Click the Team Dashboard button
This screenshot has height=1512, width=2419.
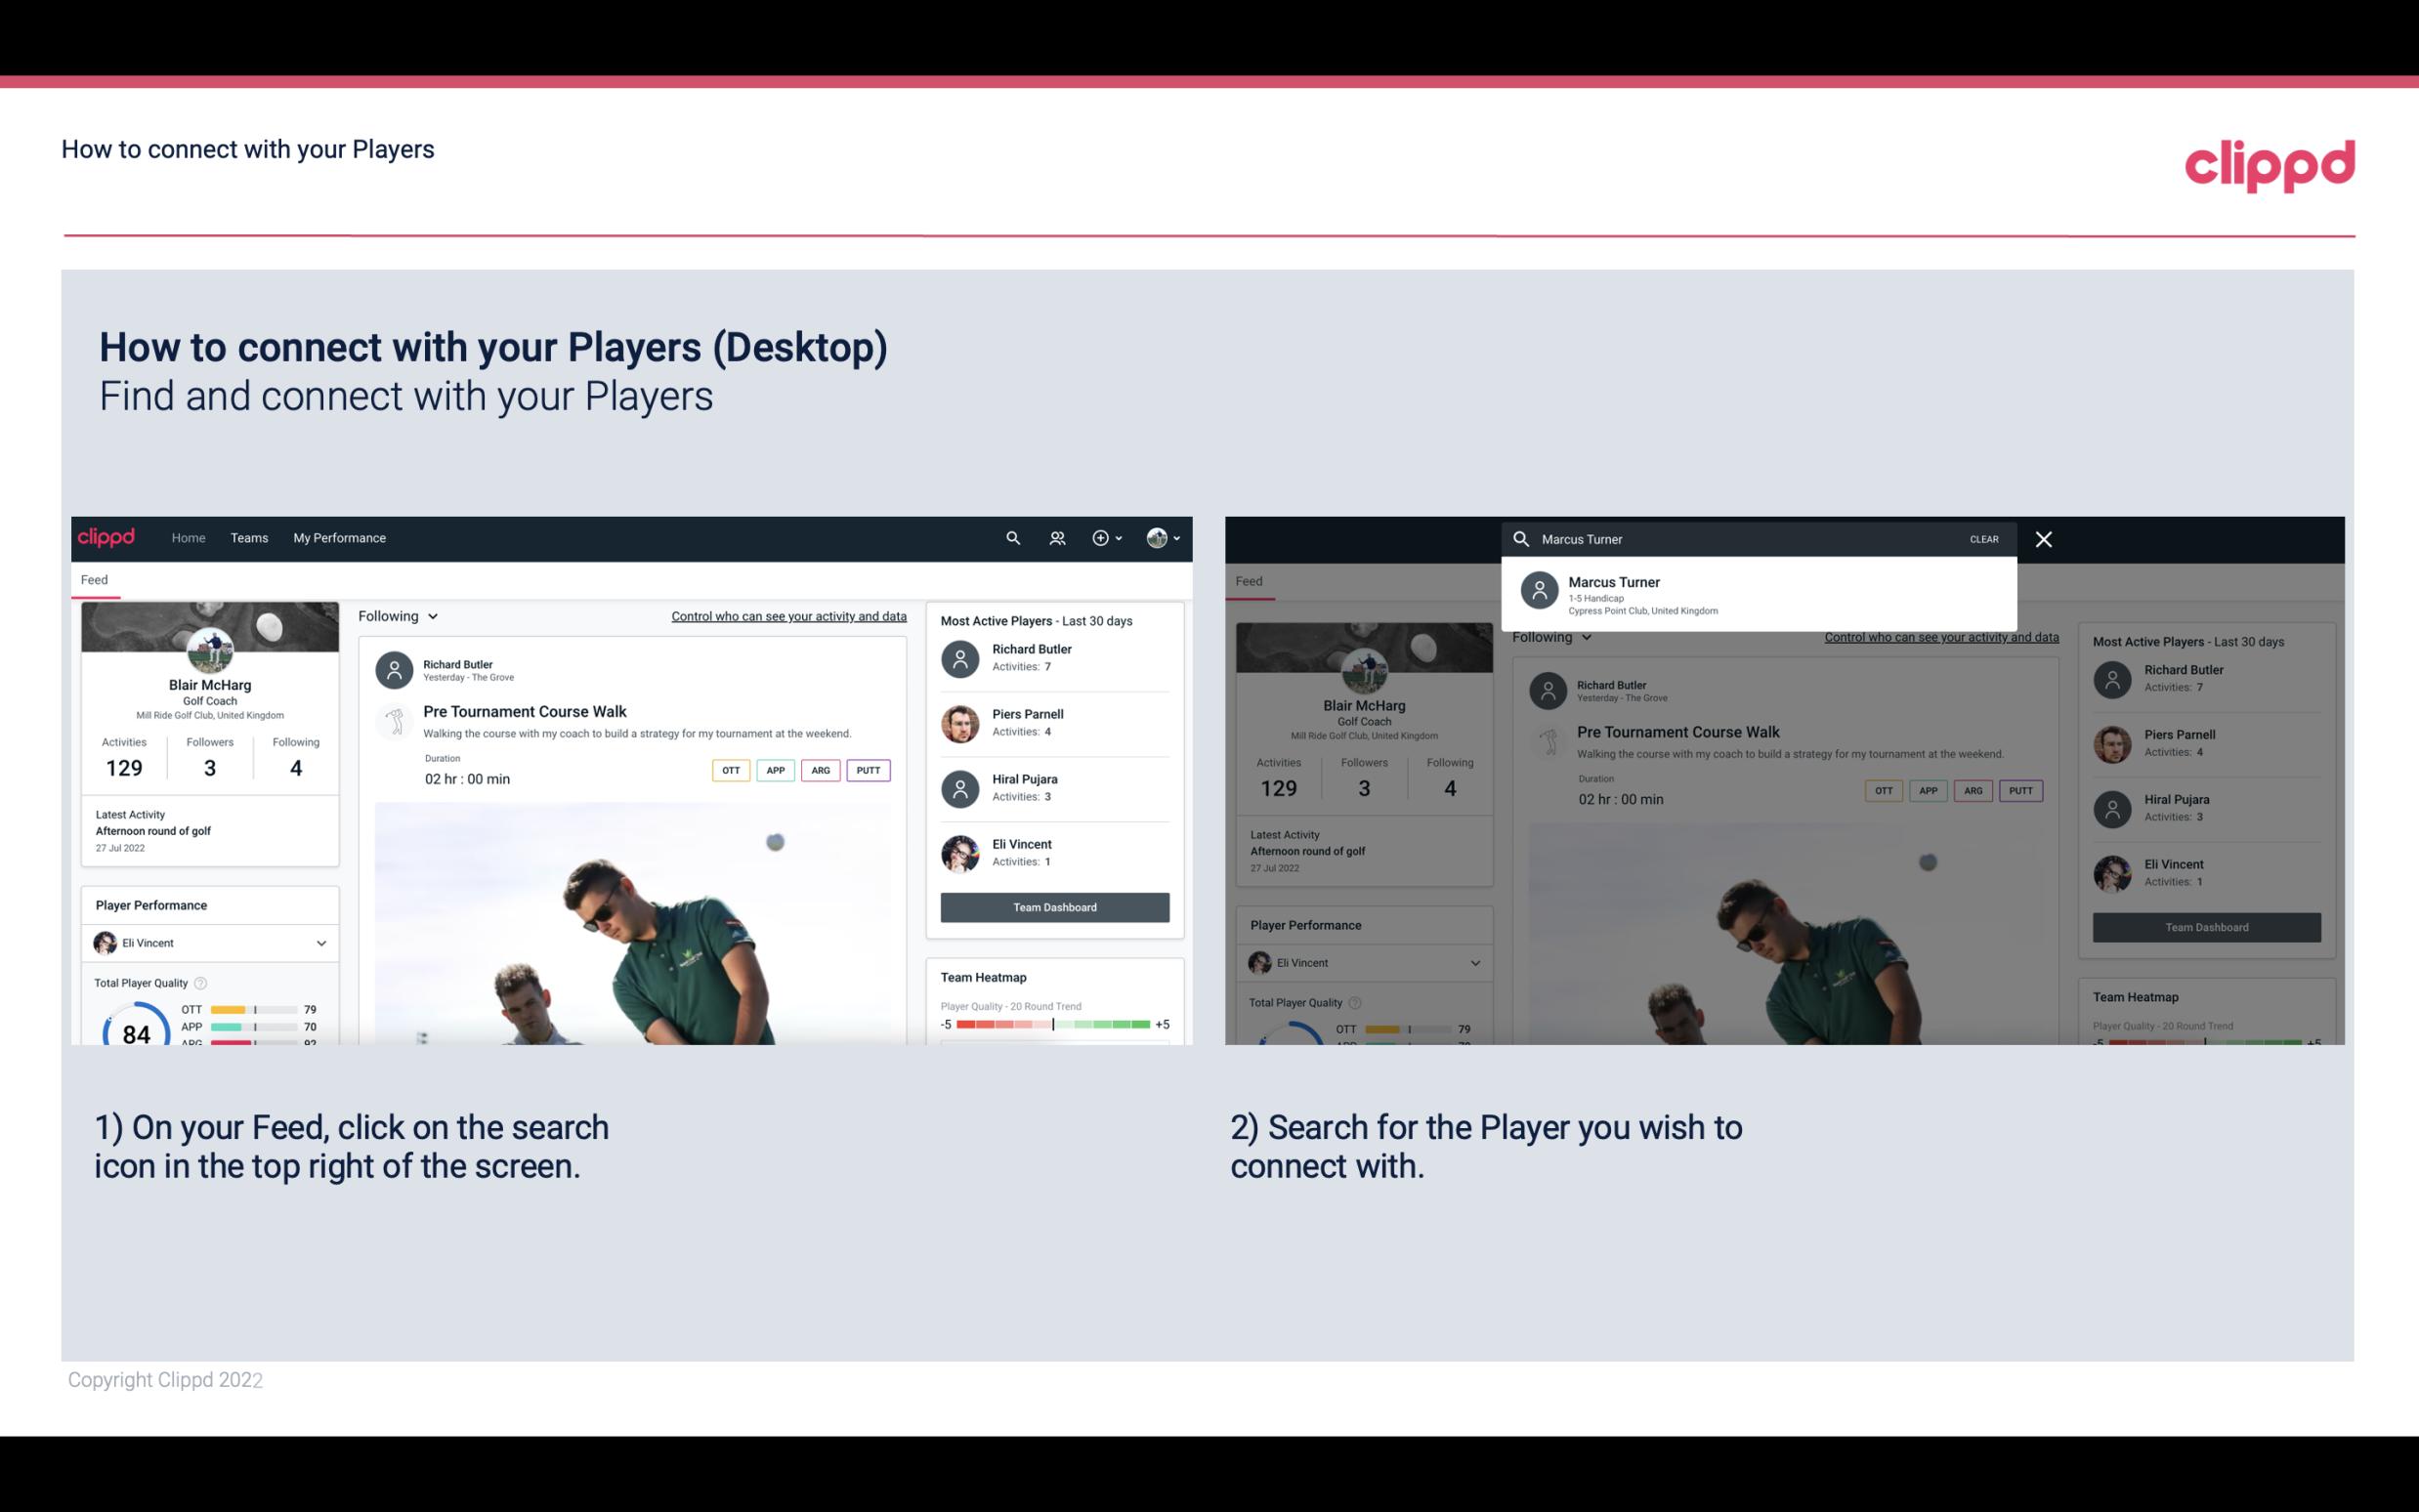pyautogui.click(x=1053, y=905)
